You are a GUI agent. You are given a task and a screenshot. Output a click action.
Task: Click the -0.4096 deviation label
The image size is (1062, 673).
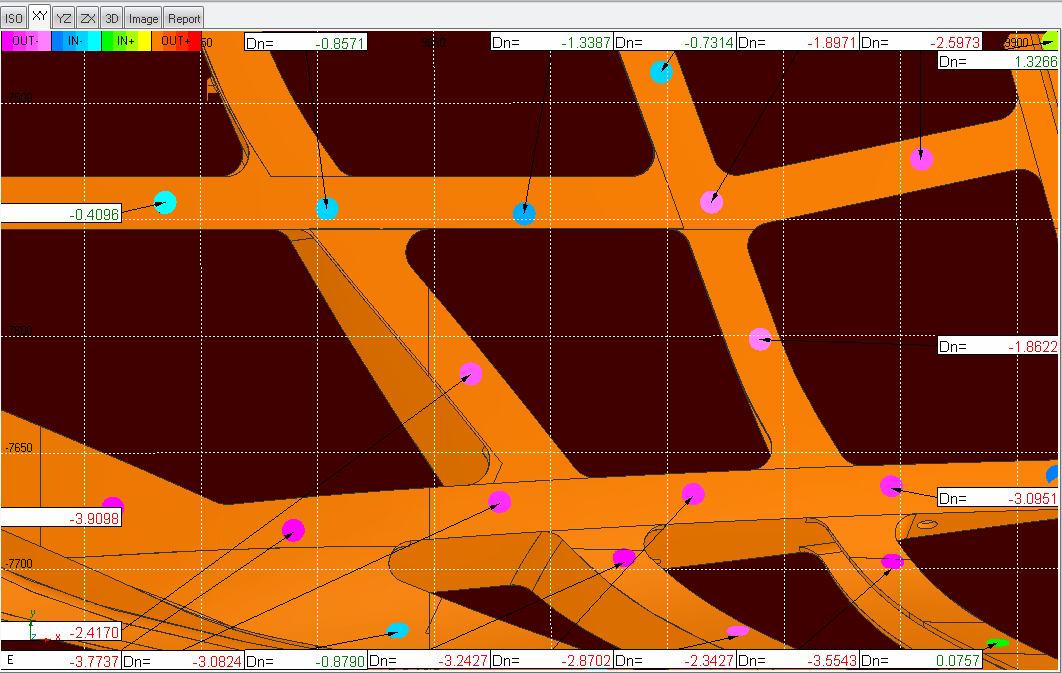[x=61, y=213]
